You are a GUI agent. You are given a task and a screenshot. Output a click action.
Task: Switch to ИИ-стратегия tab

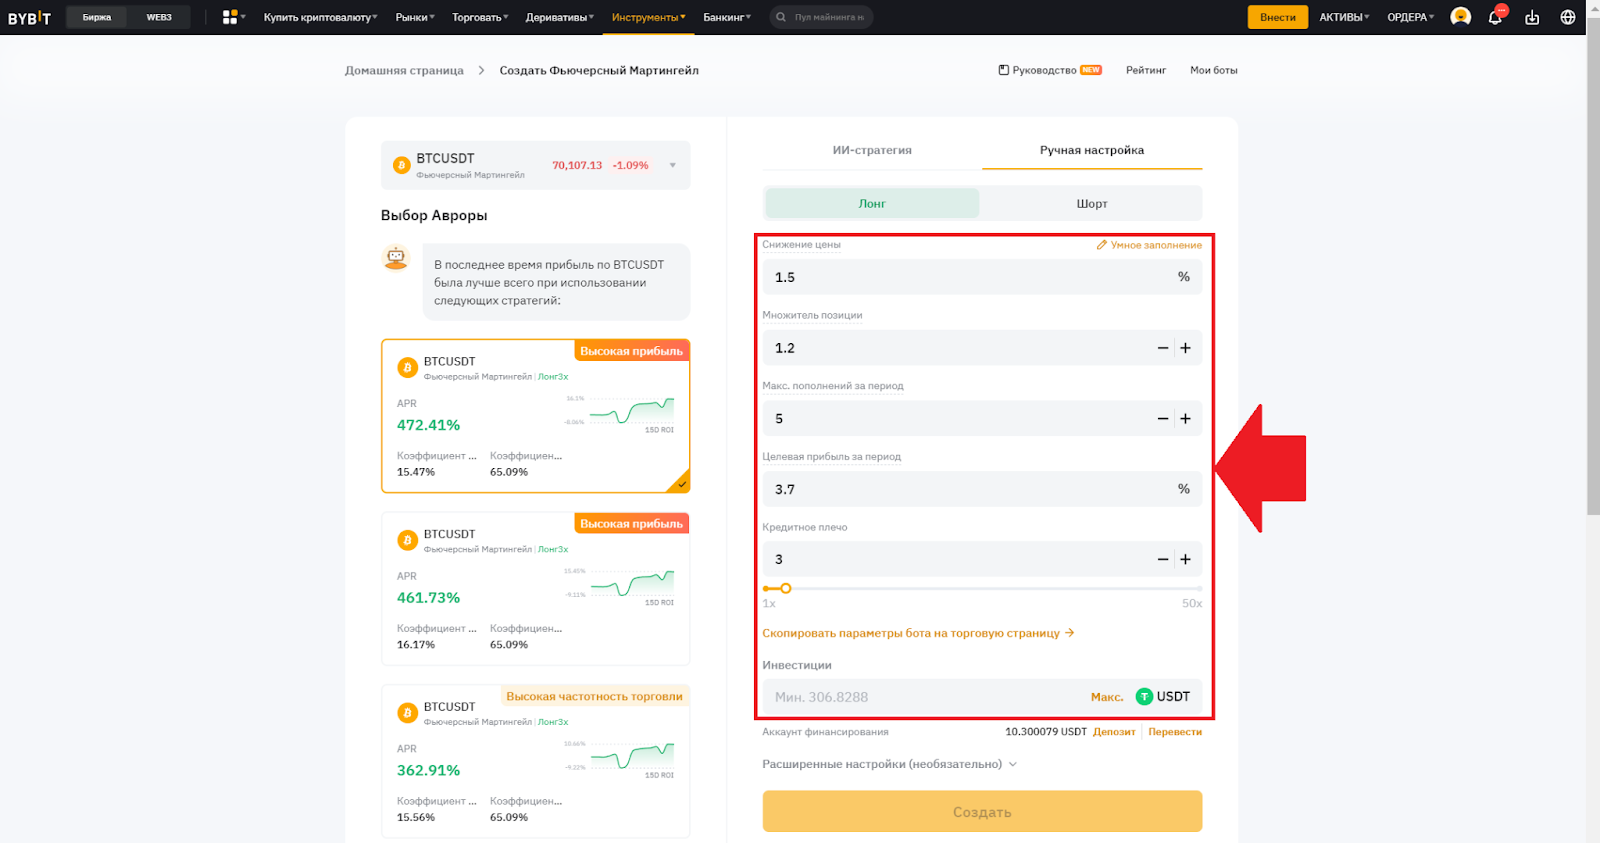tap(871, 150)
